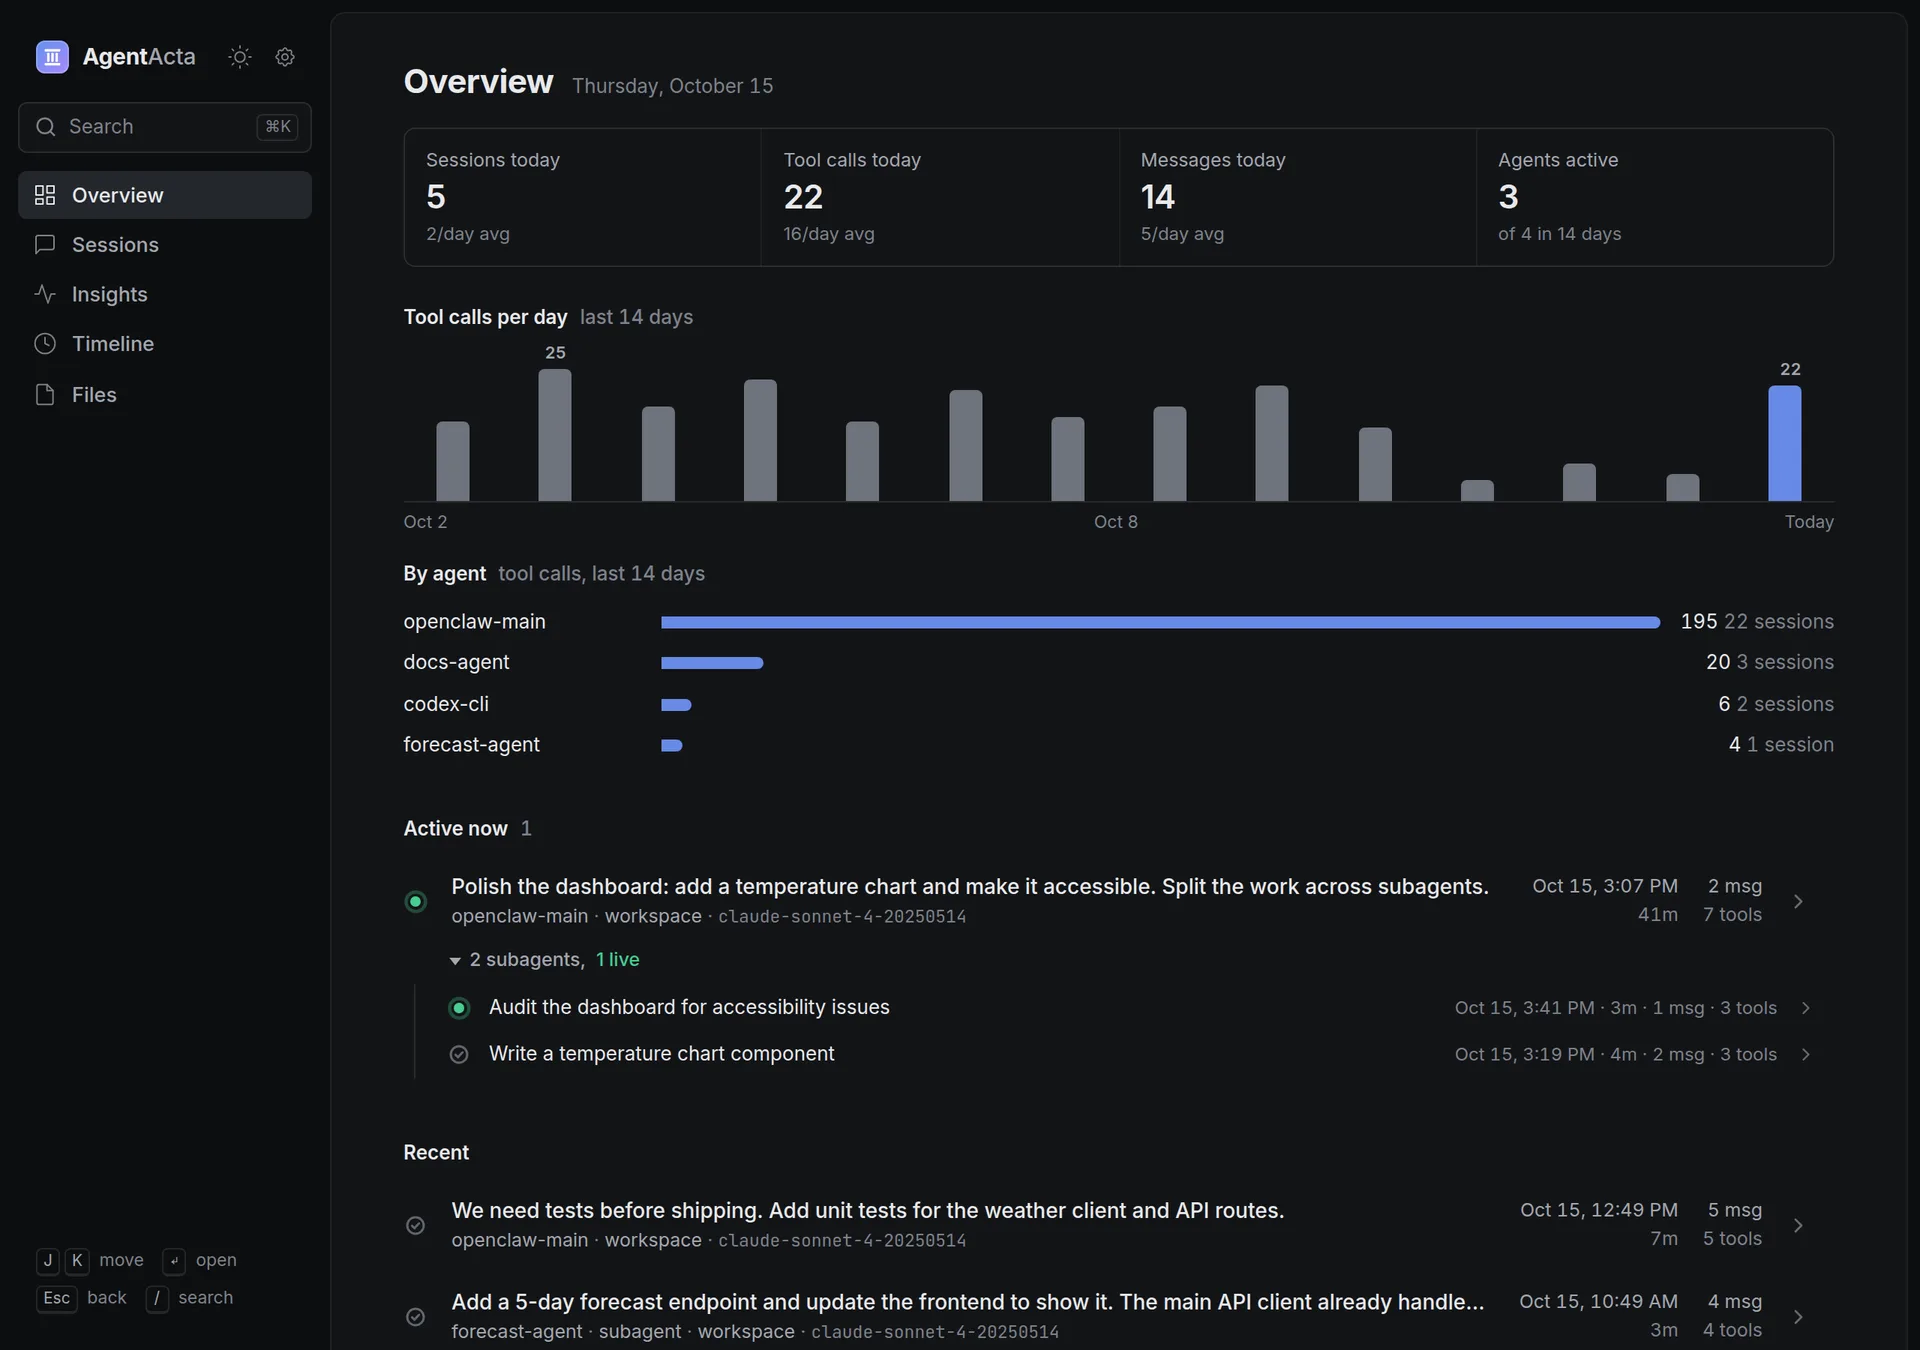Click the 1 live indicator text

coord(617,960)
